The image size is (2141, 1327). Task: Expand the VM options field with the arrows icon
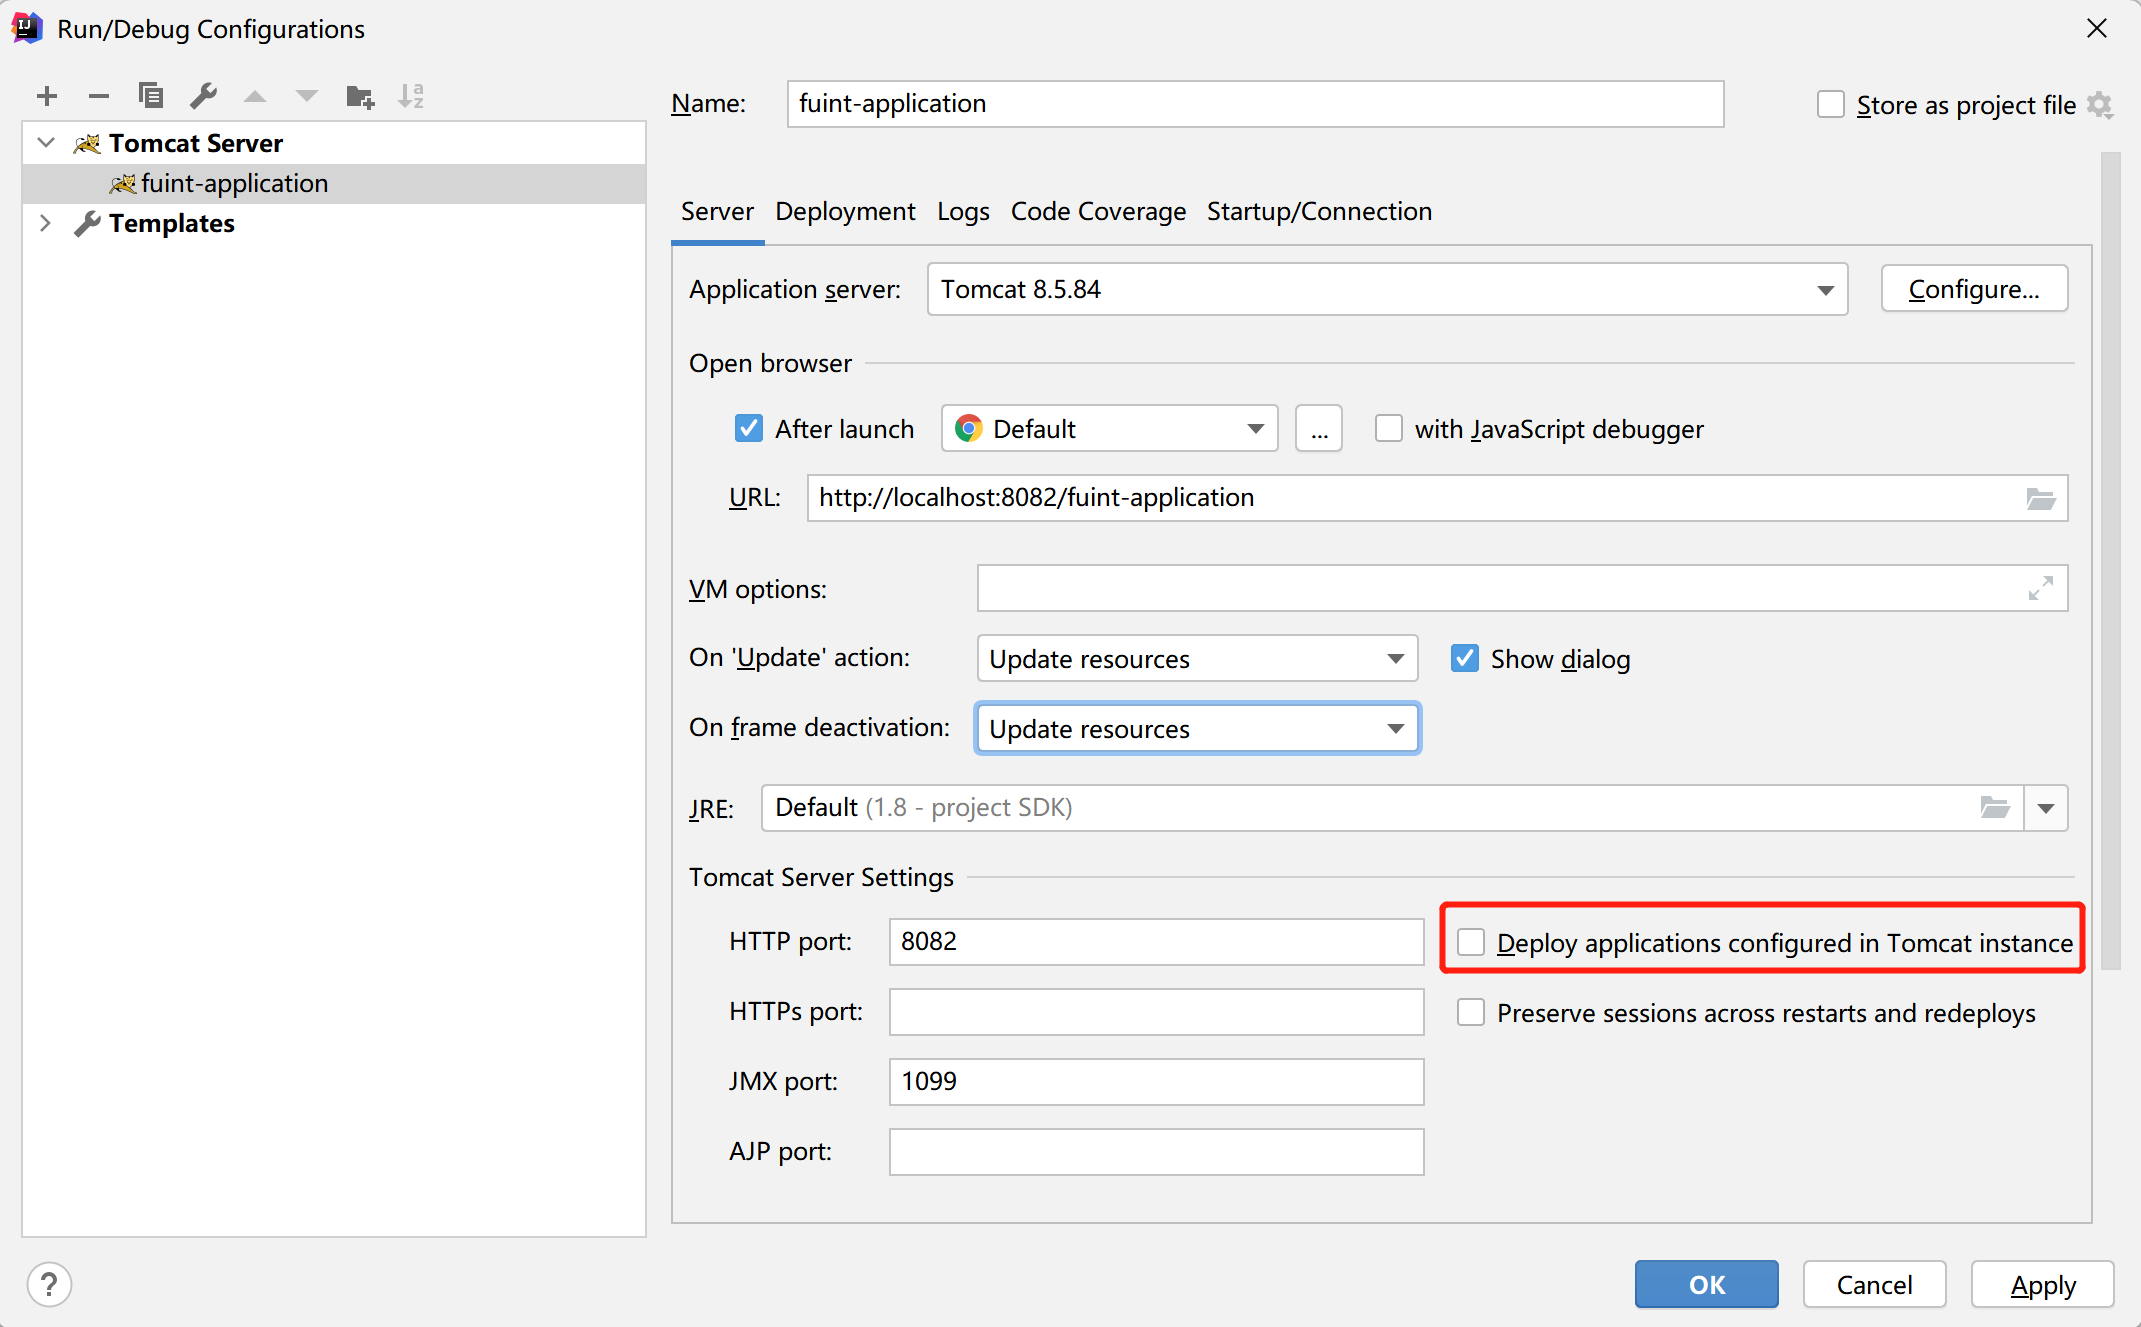(x=2041, y=588)
